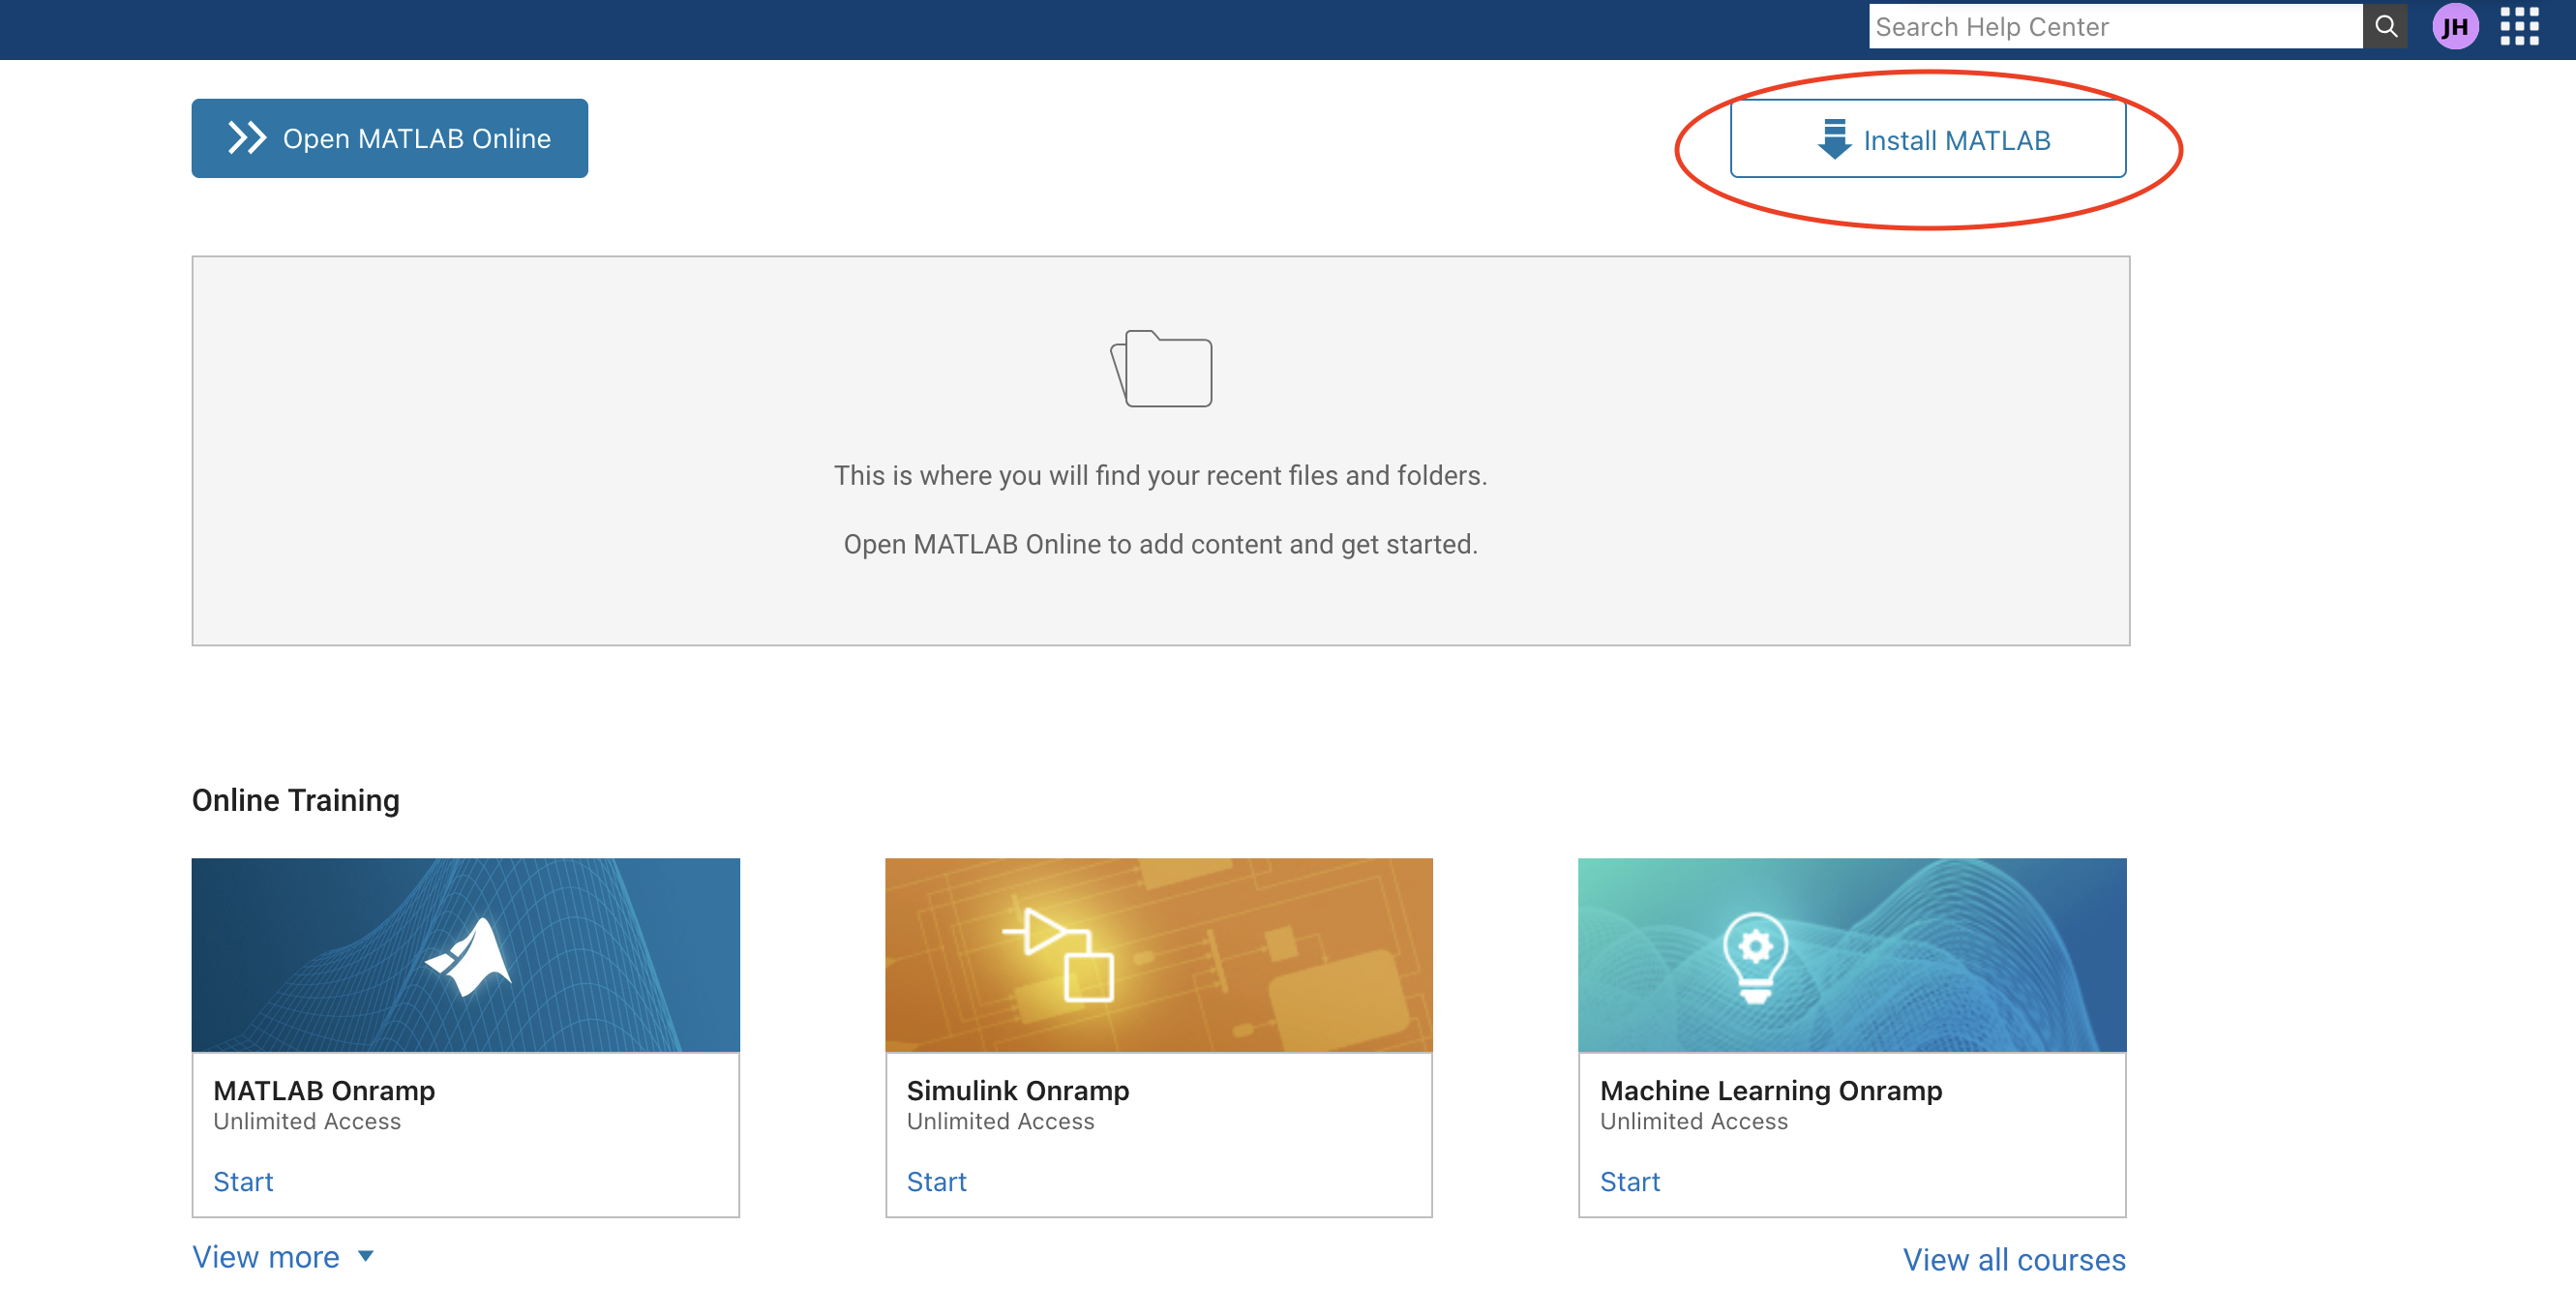The width and height of the screenshot is (2576, 1316).
Task: Open MATLAB Online
Action: tap(389, 138)
